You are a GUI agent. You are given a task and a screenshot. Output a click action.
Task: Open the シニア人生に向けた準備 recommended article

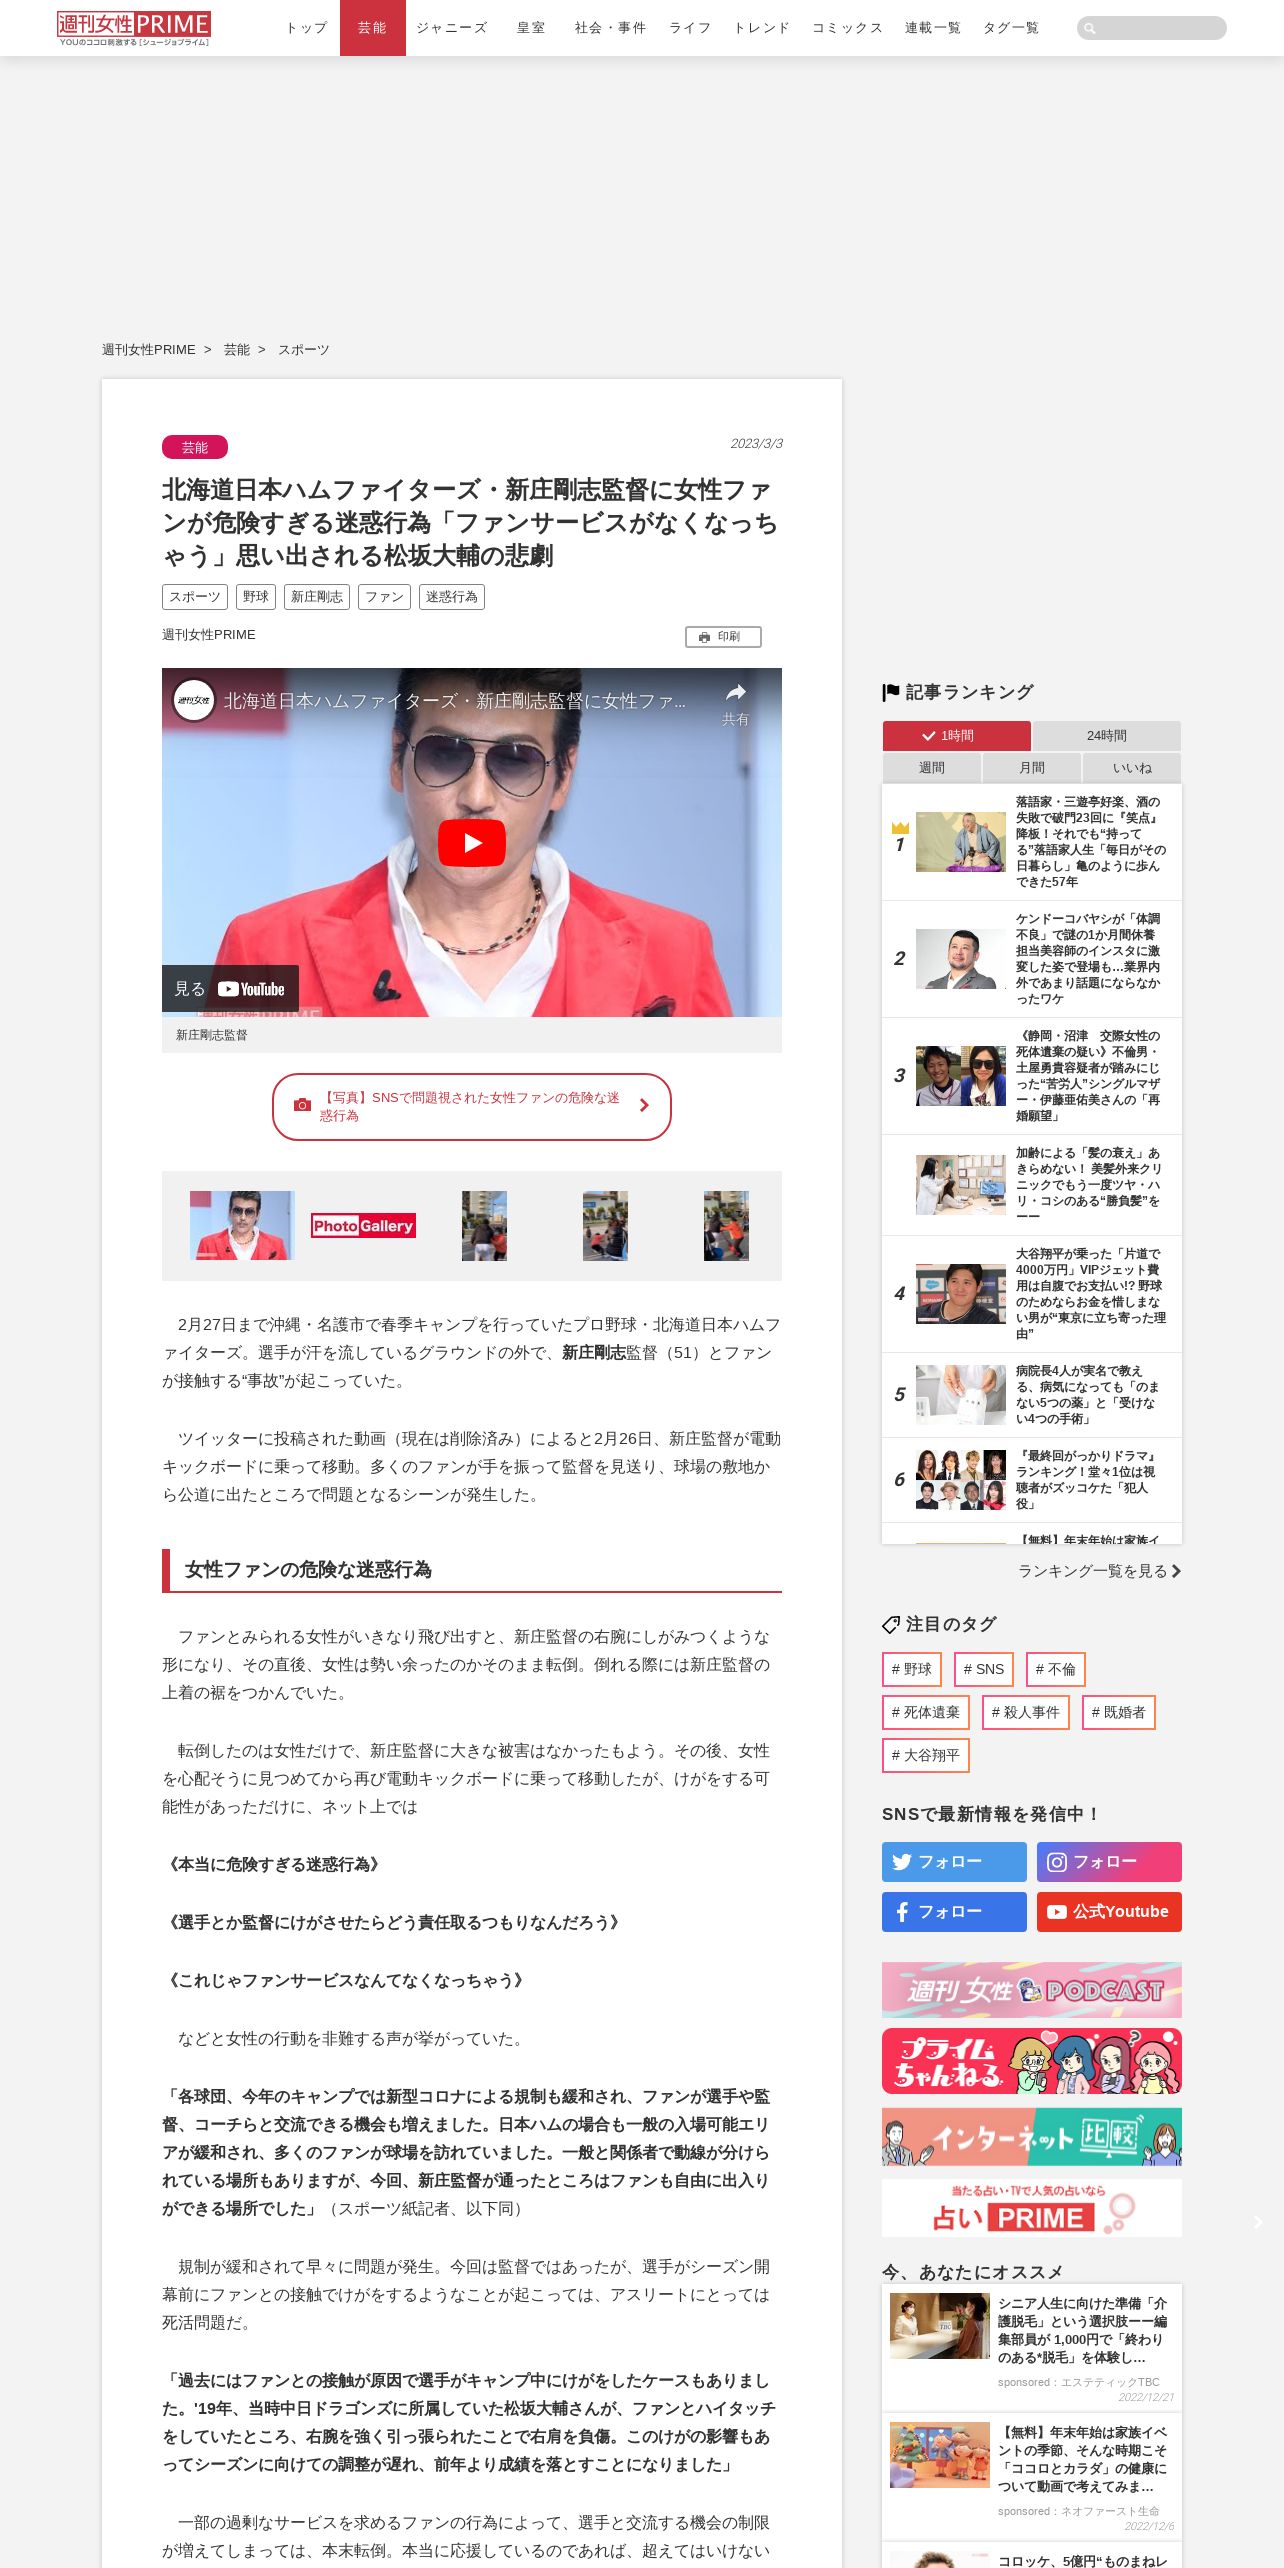1032,2348
